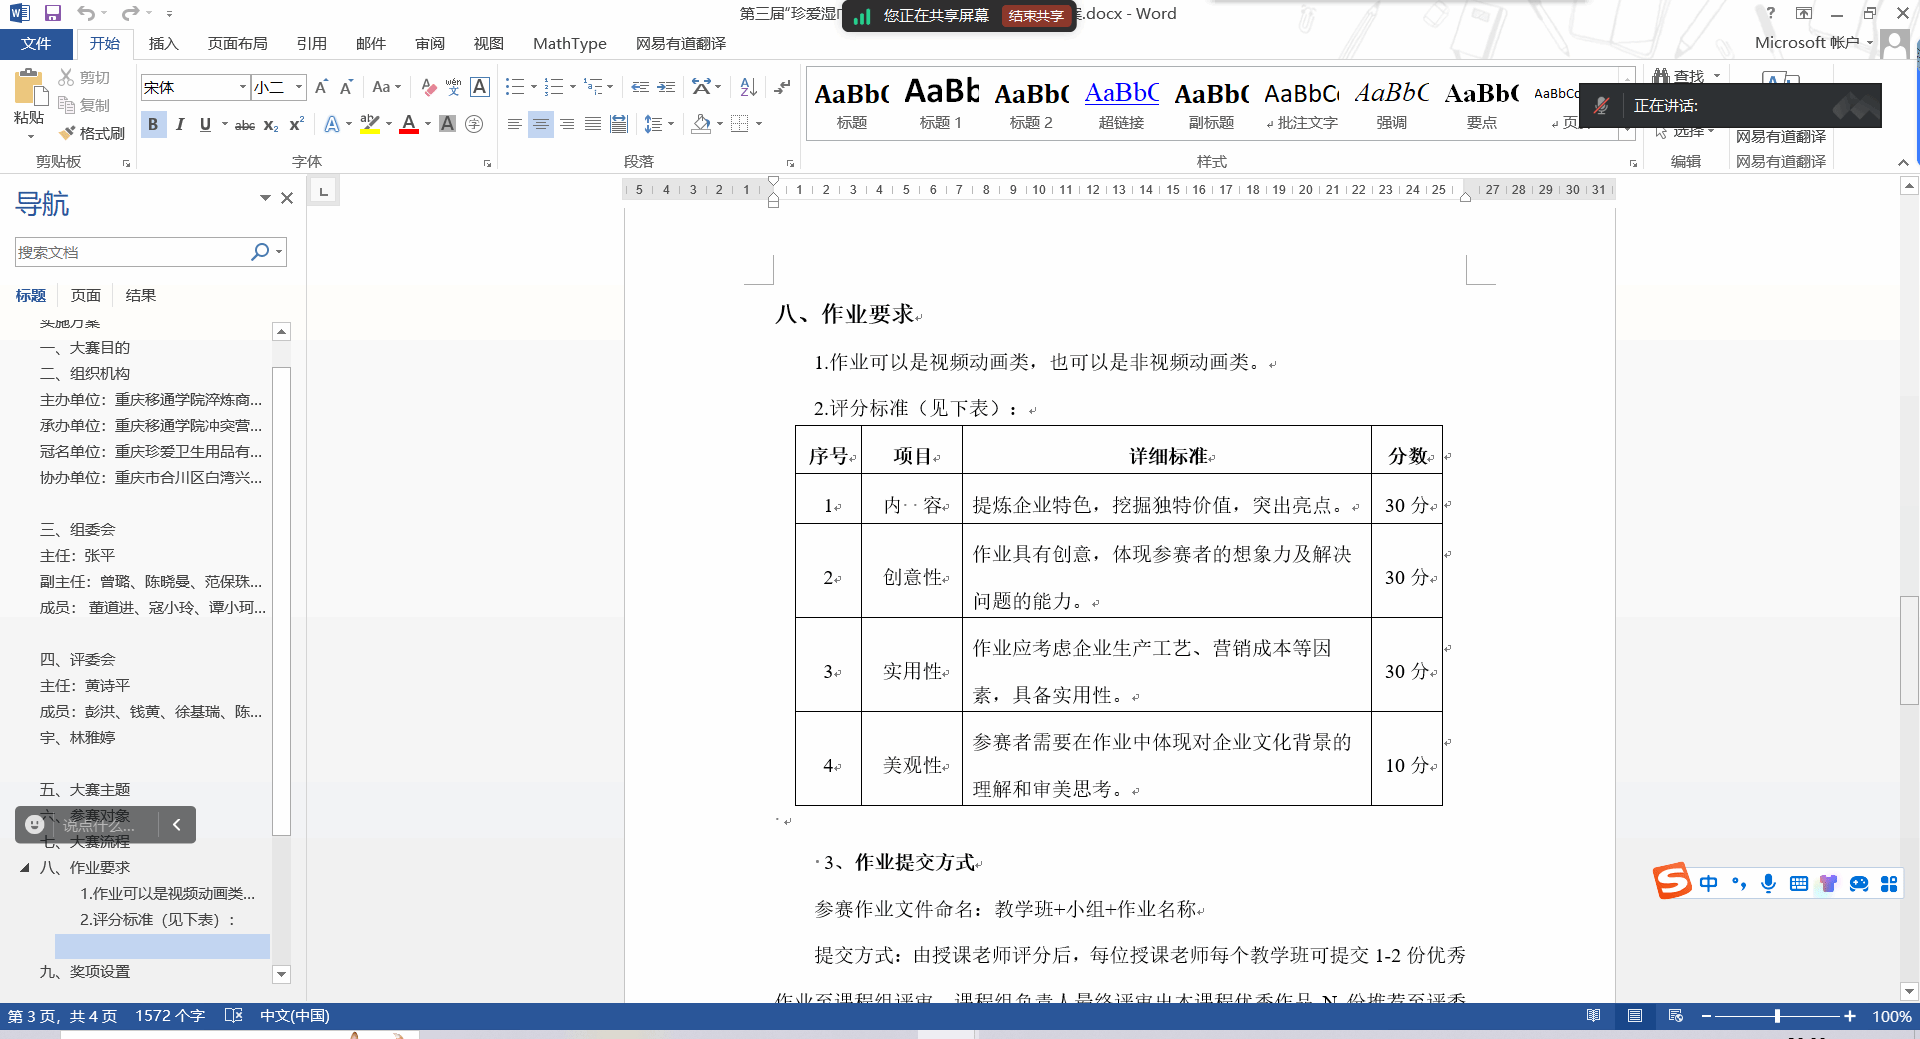Toggle bold formatting
The image size is (1920, 1039).
(153, 124)
